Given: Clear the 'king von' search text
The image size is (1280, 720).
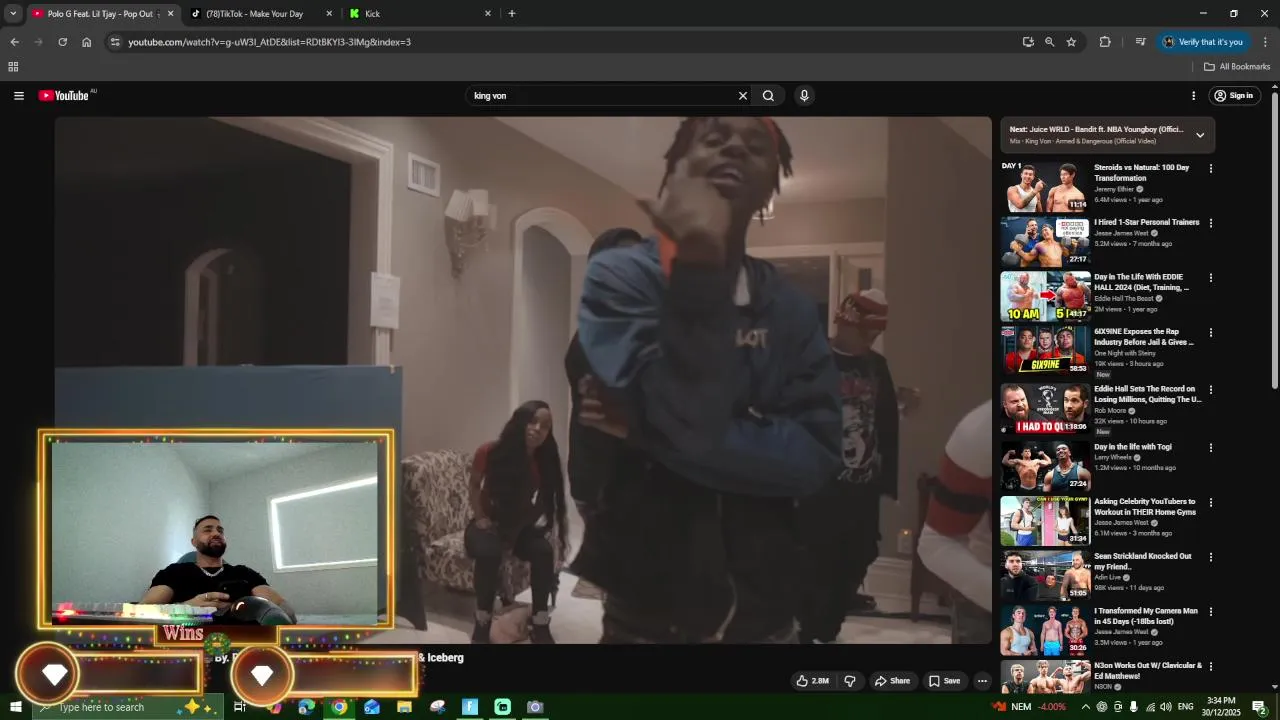Looking at the screenshot, I should 743,96.
